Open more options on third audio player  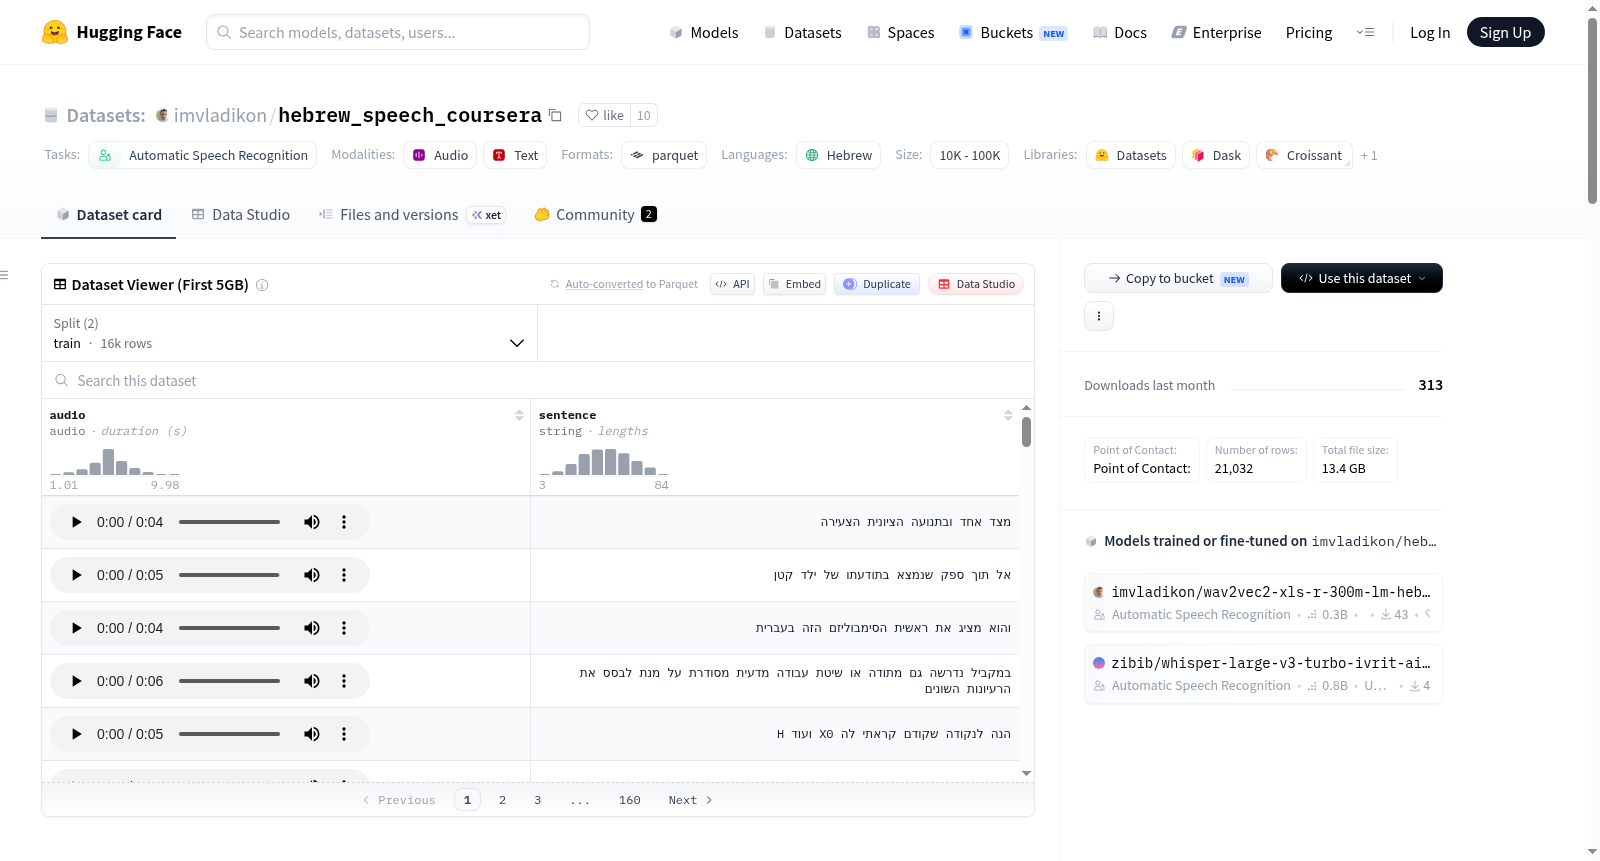(344, 628)
